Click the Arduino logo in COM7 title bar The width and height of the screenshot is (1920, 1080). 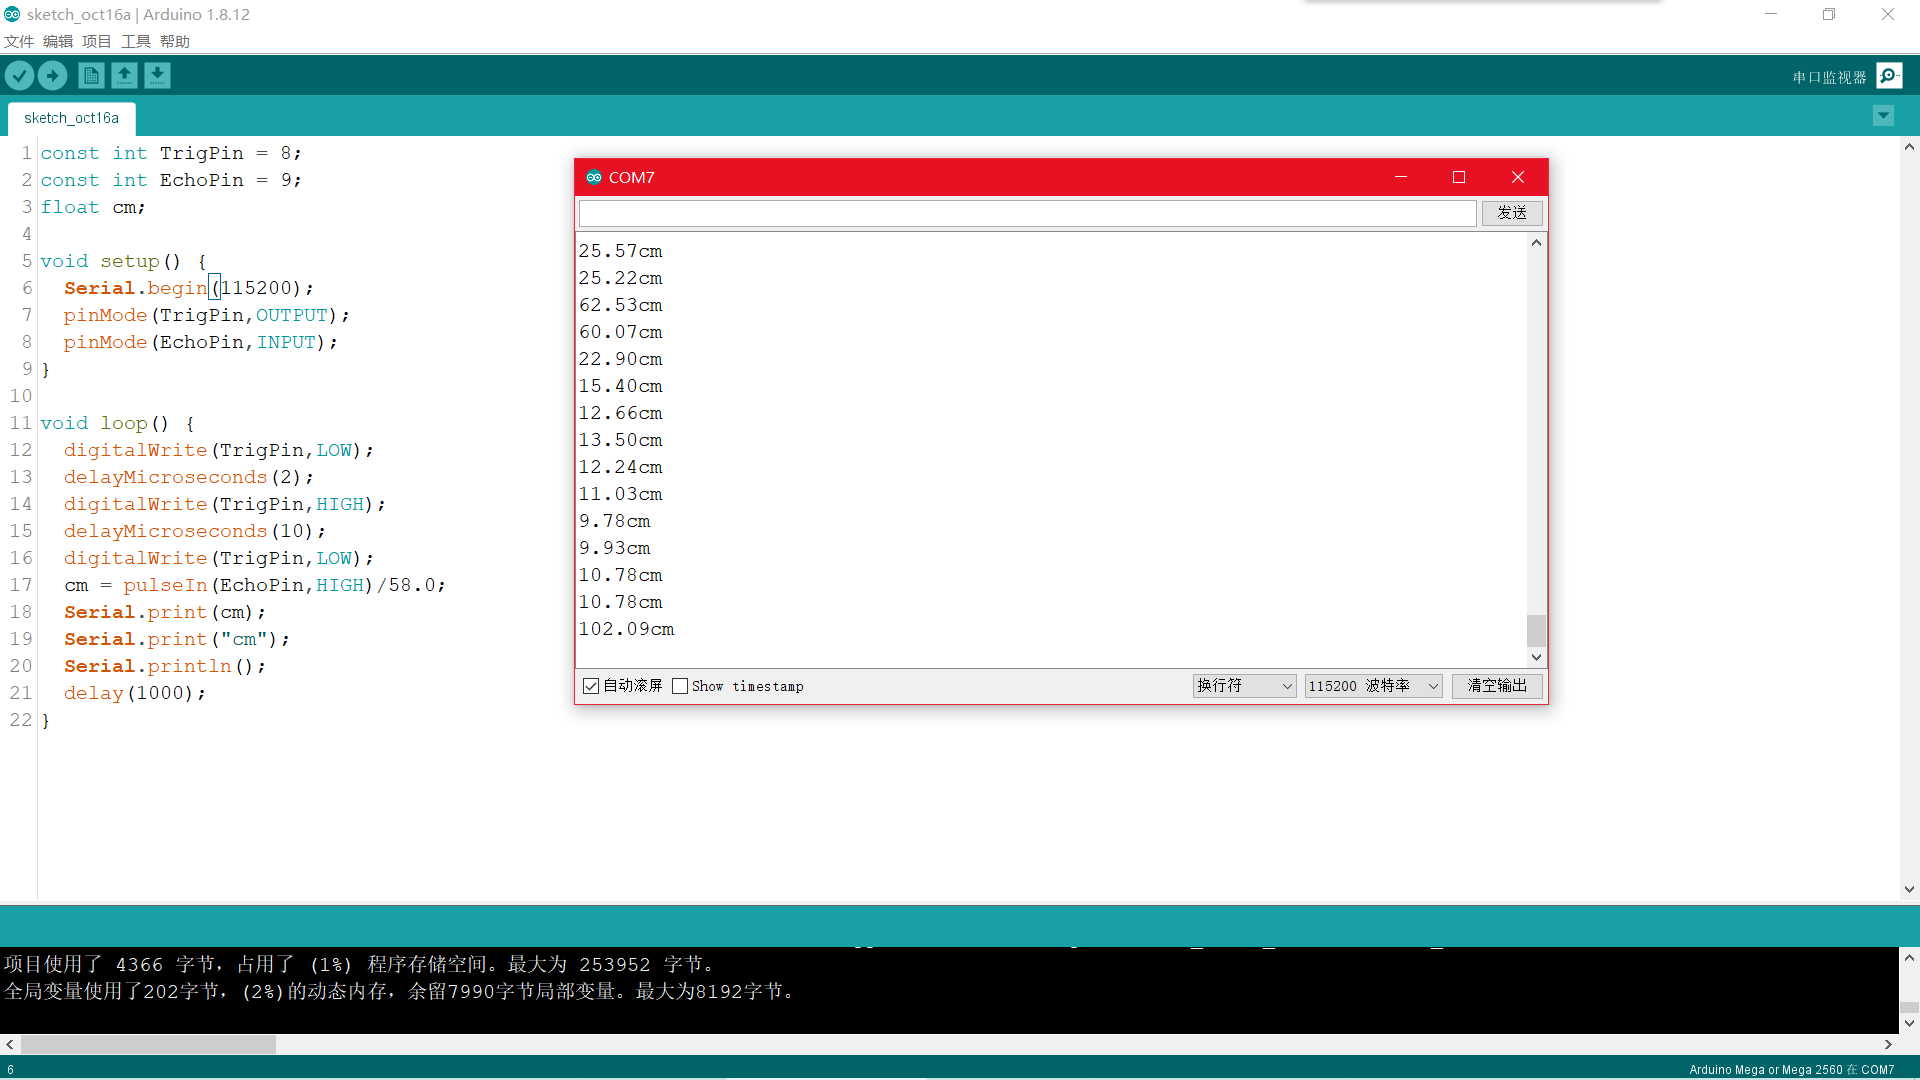coord(594,177)
